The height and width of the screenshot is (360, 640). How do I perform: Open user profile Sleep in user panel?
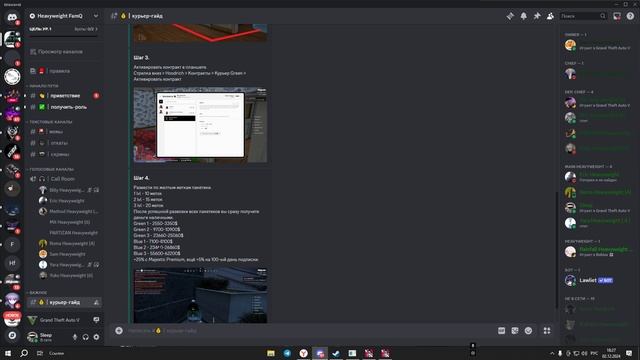coord(46,337)
